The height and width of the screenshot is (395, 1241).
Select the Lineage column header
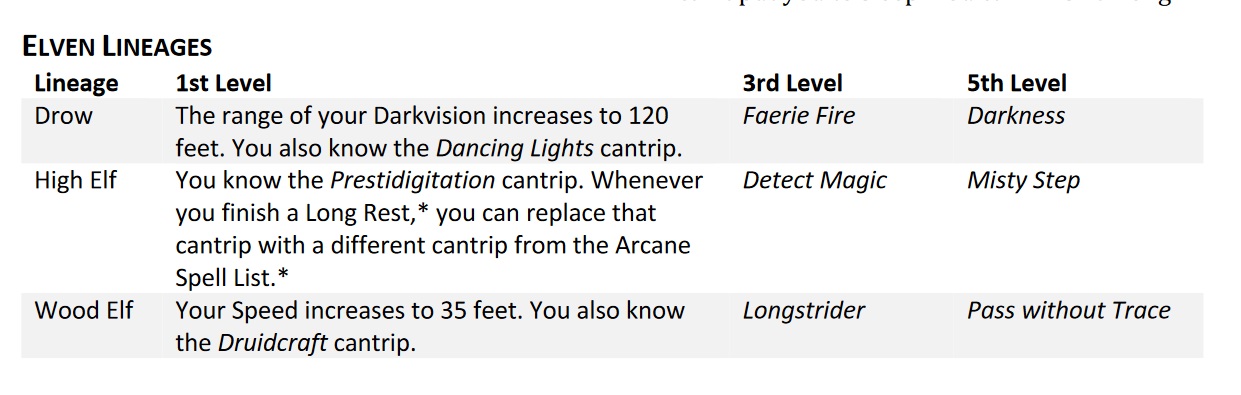point(76,83)
